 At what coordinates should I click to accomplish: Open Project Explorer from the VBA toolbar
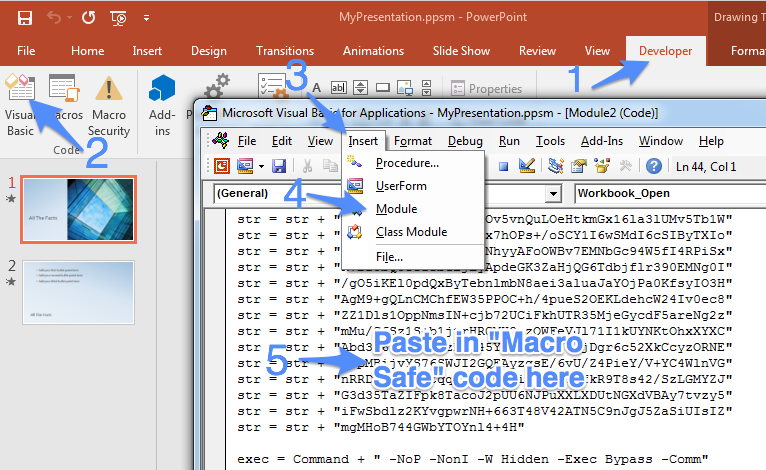[555, 166]
